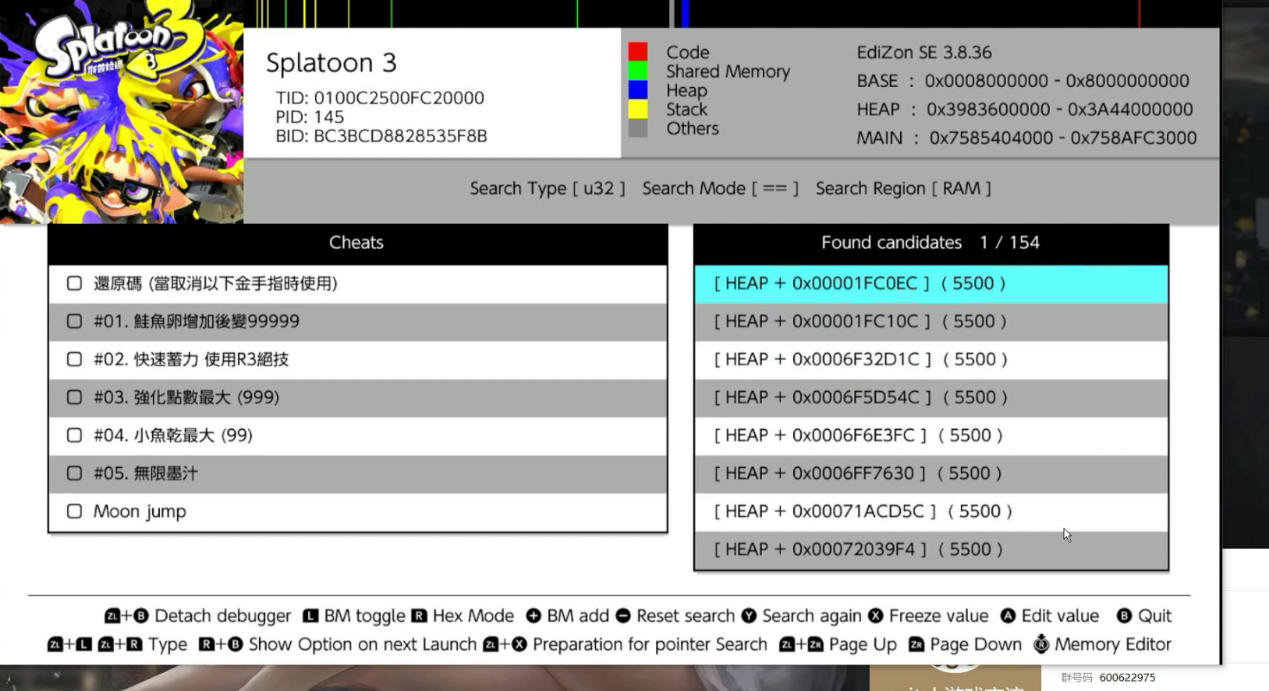This screenshot has height=691, width=1269.
Task: Click the TID: 0100C2500FC20000 text
Action: (380, 98)
